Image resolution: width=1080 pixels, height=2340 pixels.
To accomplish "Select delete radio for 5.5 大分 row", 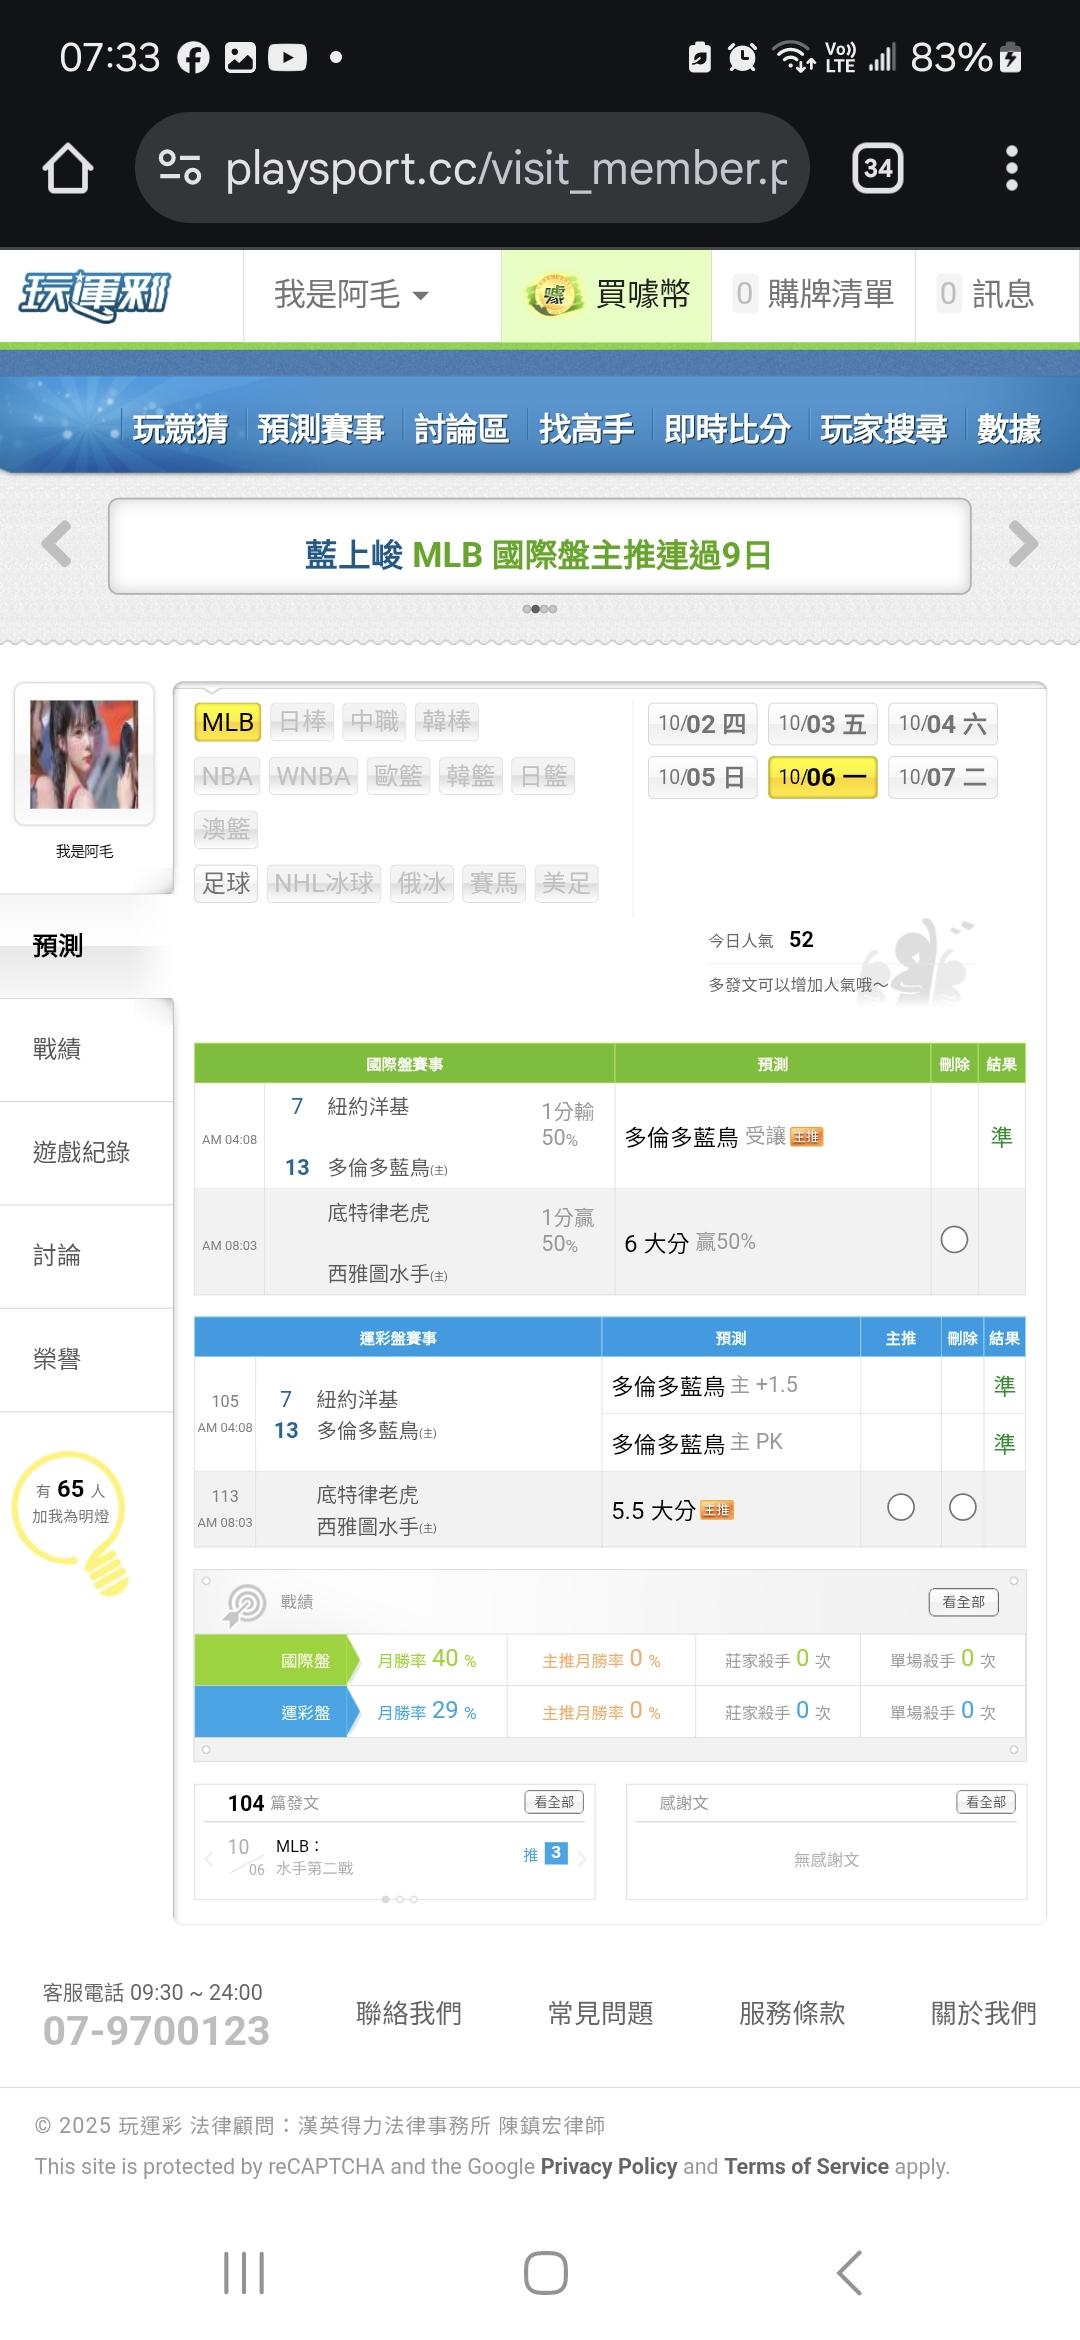I will pos(962,1507).
